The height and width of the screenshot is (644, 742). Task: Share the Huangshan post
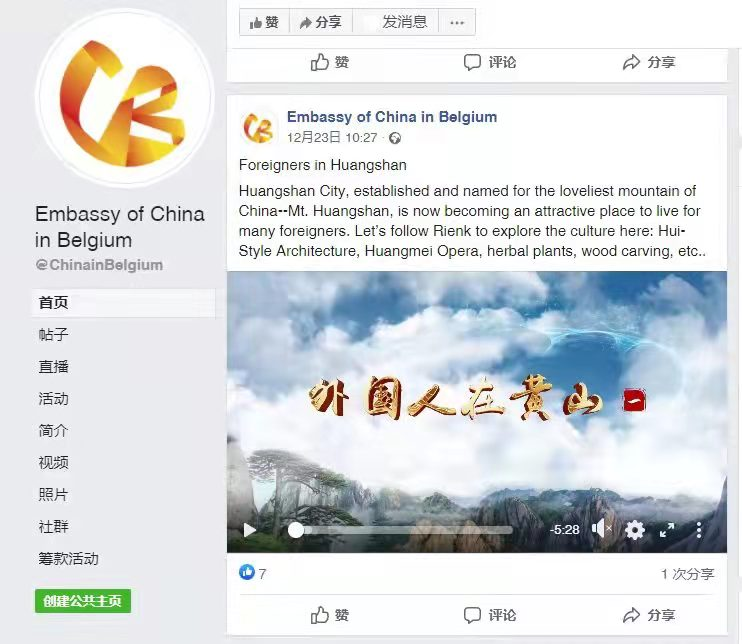[649, 615]
